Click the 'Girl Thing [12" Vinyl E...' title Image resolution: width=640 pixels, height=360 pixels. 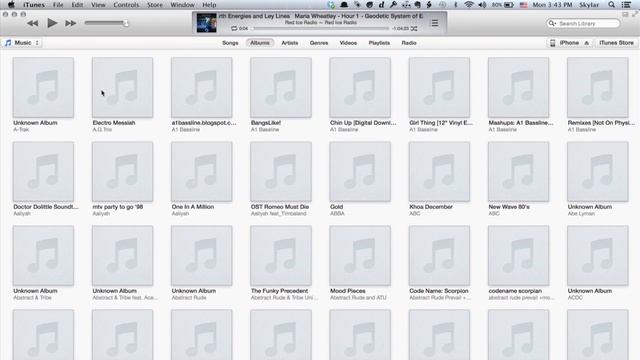point(441,123)
